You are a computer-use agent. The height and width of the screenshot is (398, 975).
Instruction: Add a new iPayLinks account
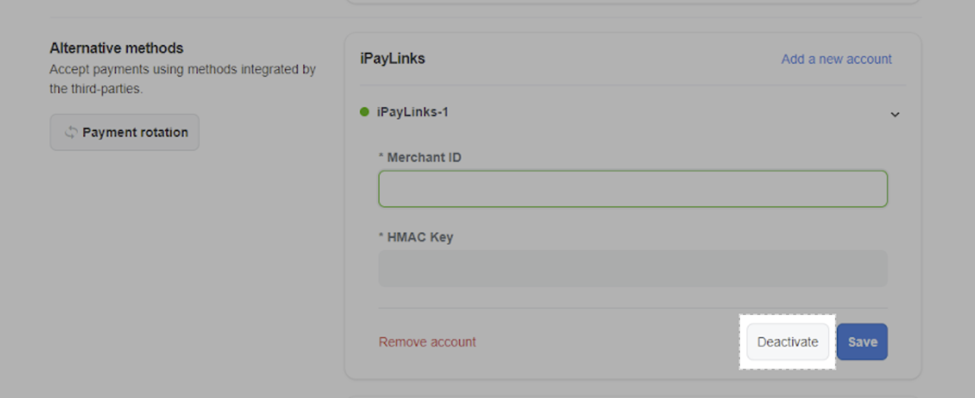(x=836, y=59)
